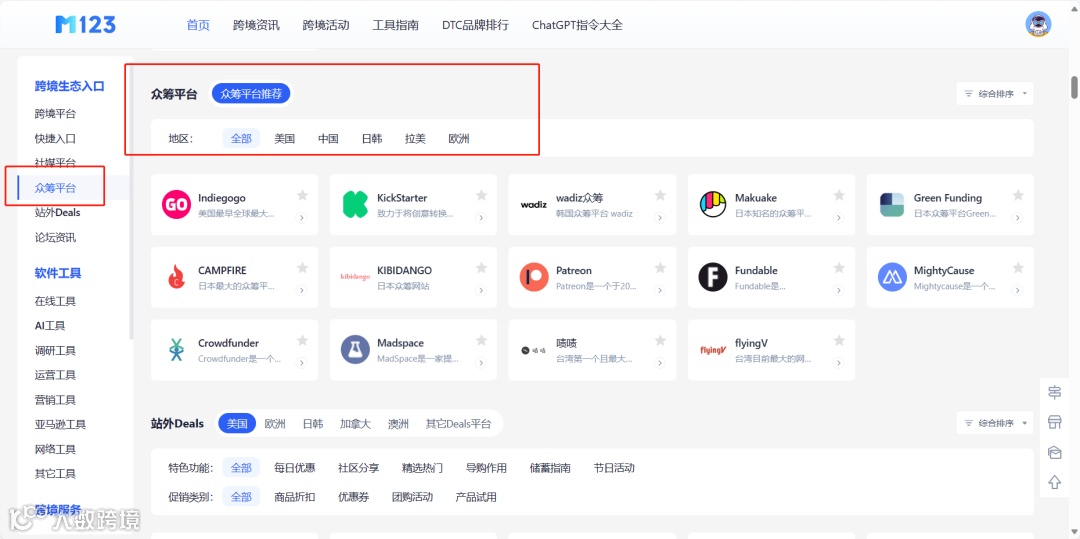Screen dimensions: 1080x539
Task: Open the arrow button on Green Funding card
Action: [1018, 218]
